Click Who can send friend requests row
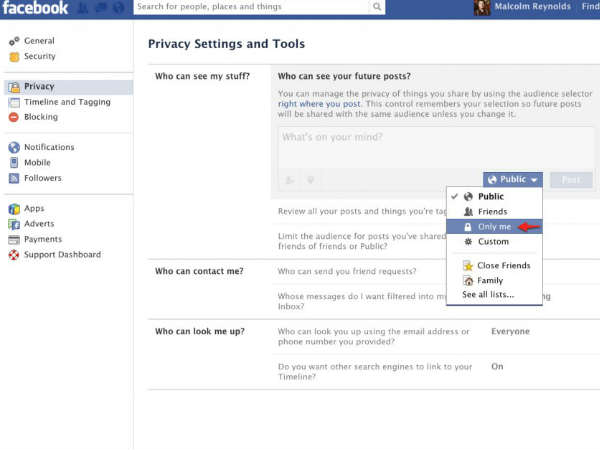The width and height of the screenshot is (600, 450). [347, 271]
